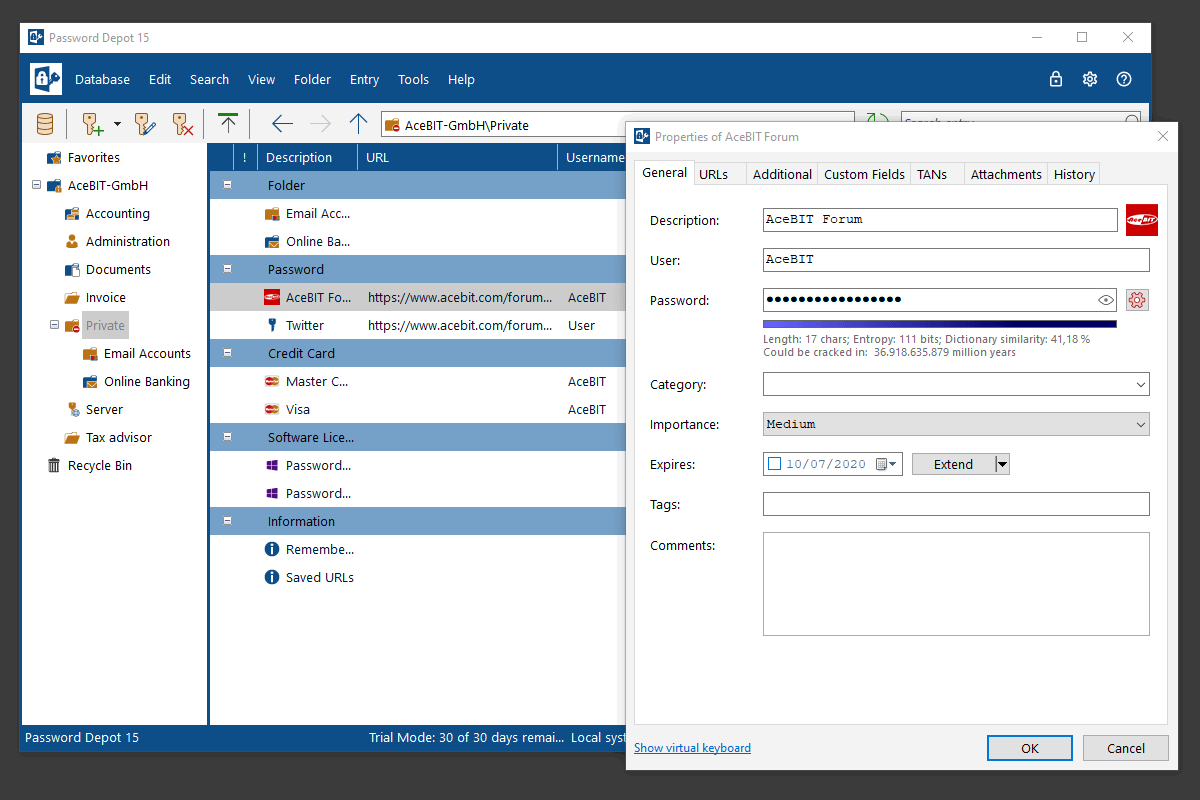This screenshot has width=1200, height=800.
Task: Open settings via the gear icon
Action: [x=1090, y=79]
